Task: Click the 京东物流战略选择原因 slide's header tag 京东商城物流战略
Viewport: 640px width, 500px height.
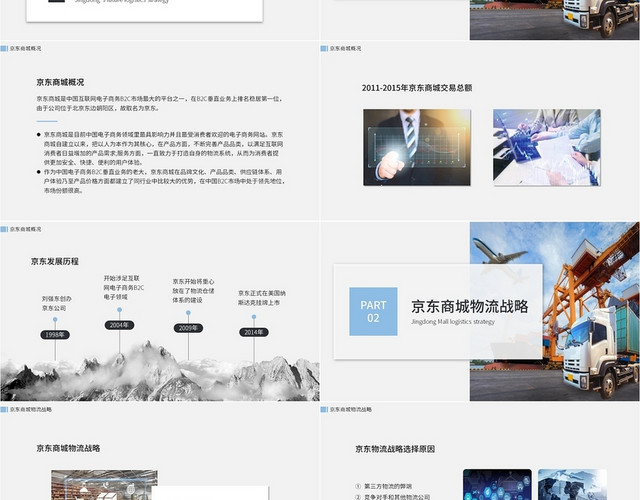Action: coord(351,409)
